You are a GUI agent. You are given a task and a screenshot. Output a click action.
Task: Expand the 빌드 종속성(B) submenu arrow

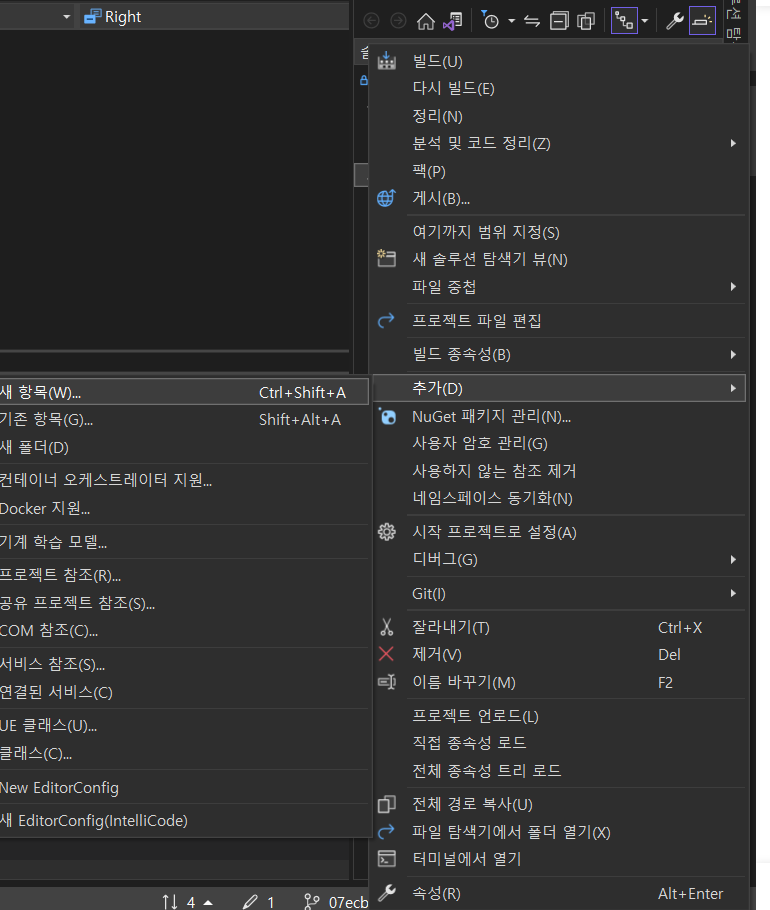(733, 354)
